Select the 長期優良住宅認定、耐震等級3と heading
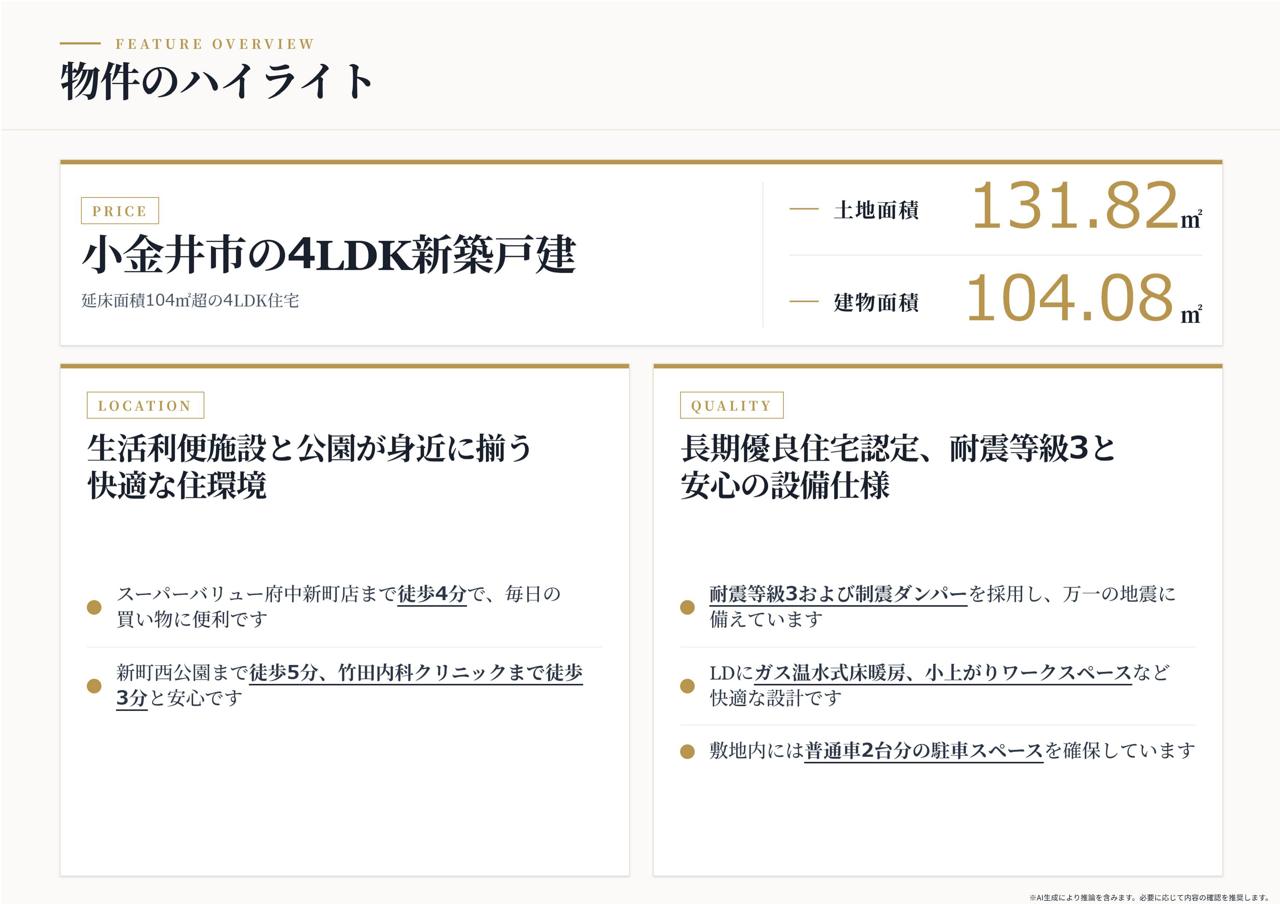 tap(898, 447)
